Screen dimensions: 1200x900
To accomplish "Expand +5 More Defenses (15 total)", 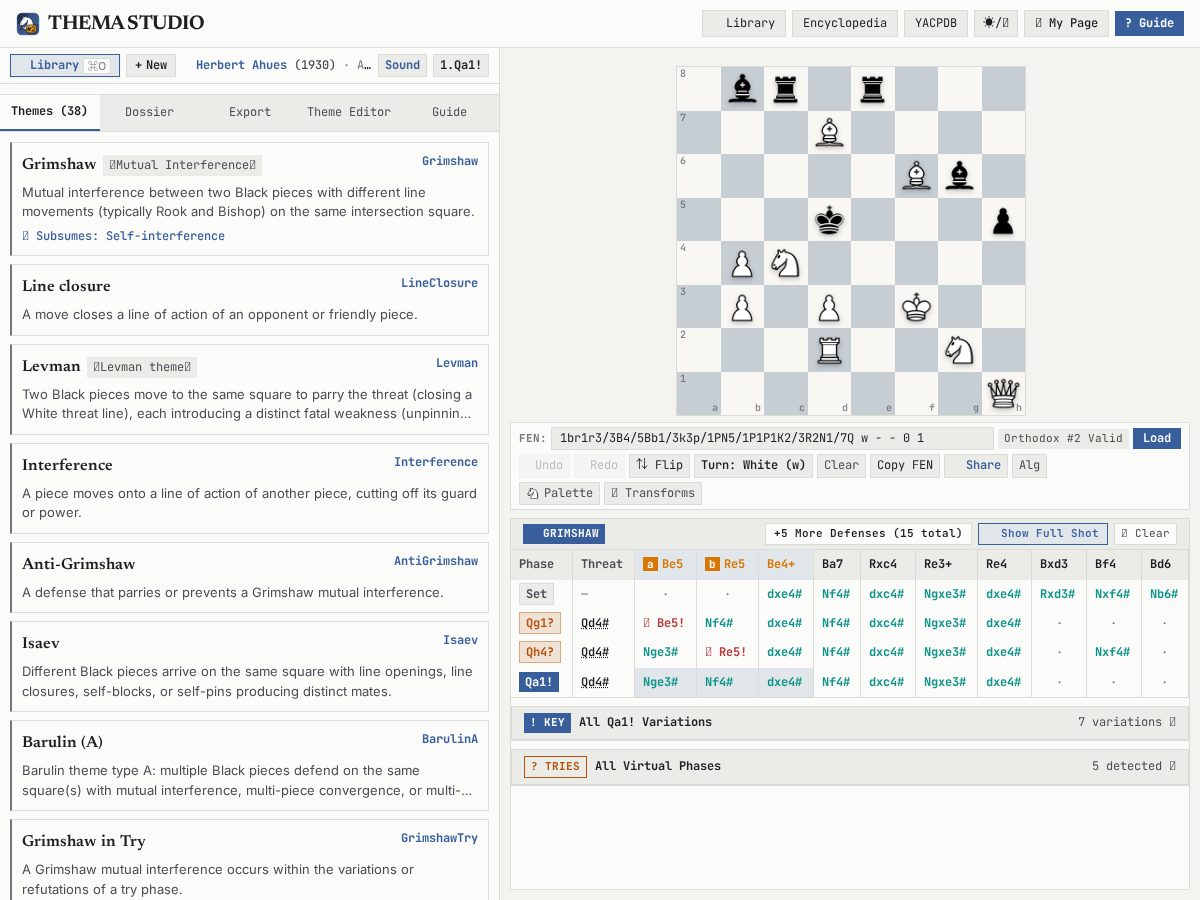I will (x=868, y=533).
